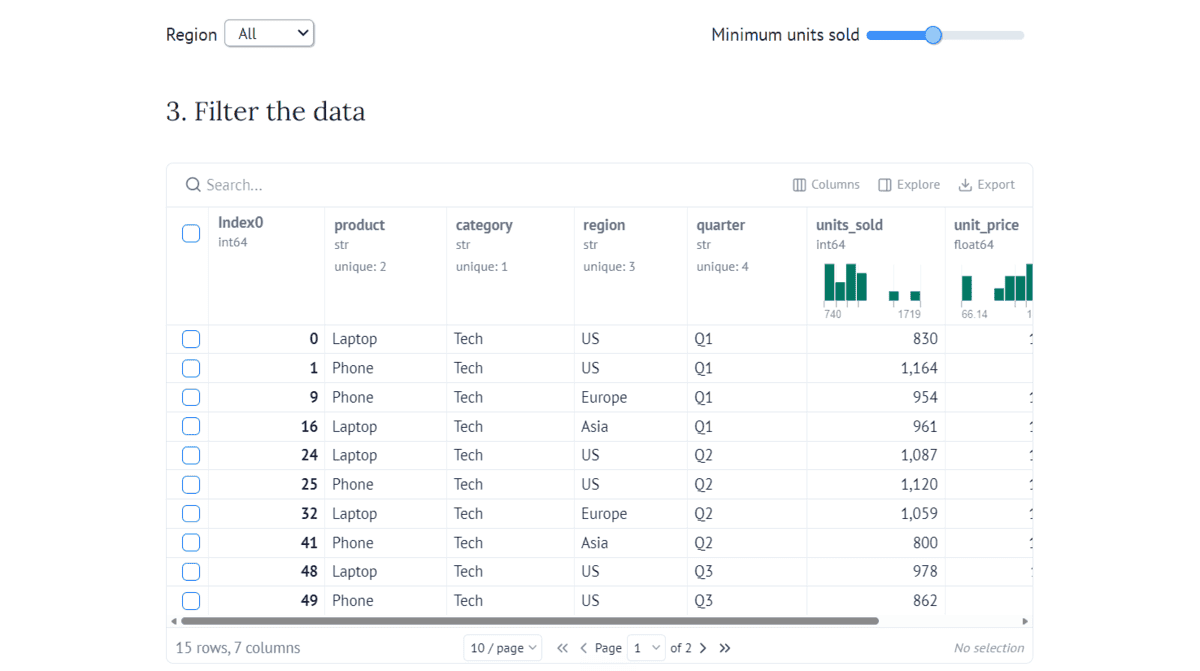Export the table data

(x=987, y=185)
